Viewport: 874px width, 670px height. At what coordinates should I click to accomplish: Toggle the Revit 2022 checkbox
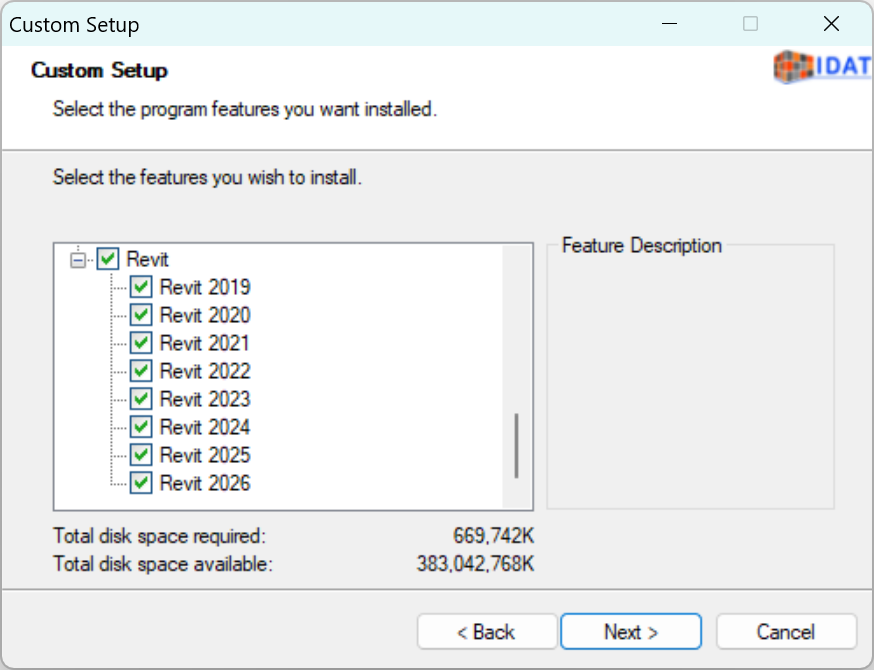[x=141, y=371]
